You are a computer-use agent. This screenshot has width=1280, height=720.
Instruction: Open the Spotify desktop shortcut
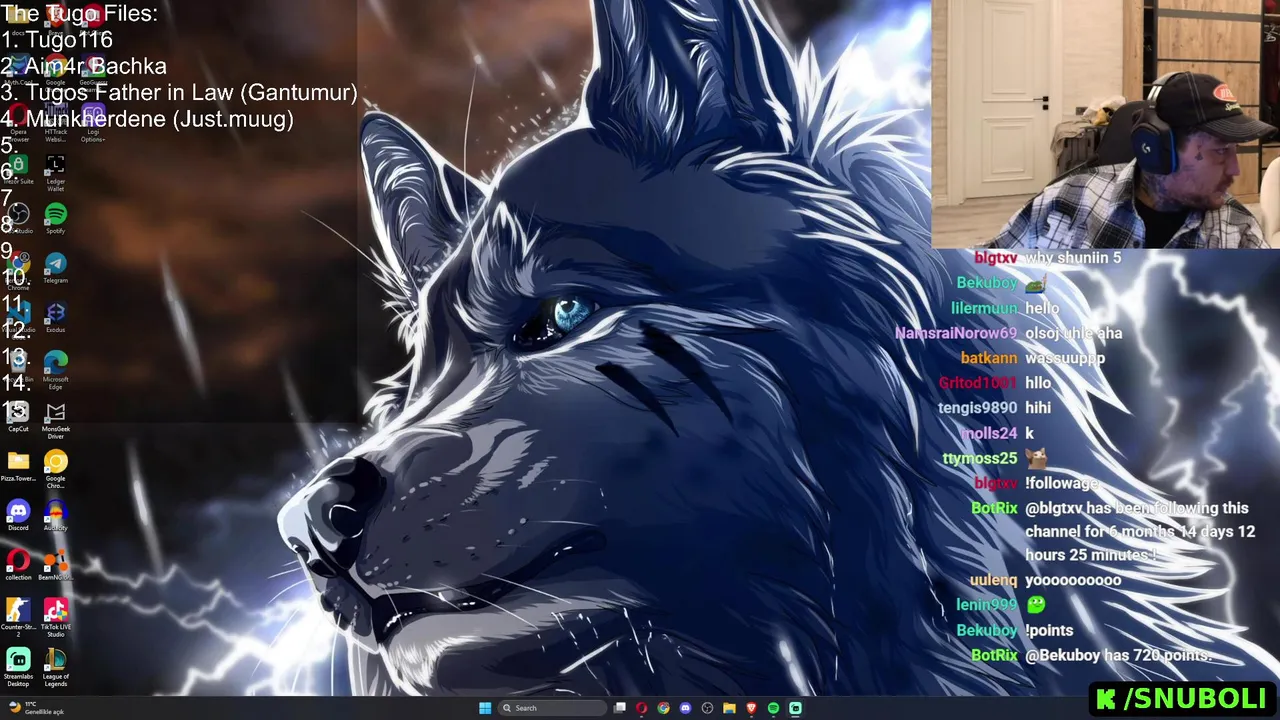point(56,219)
